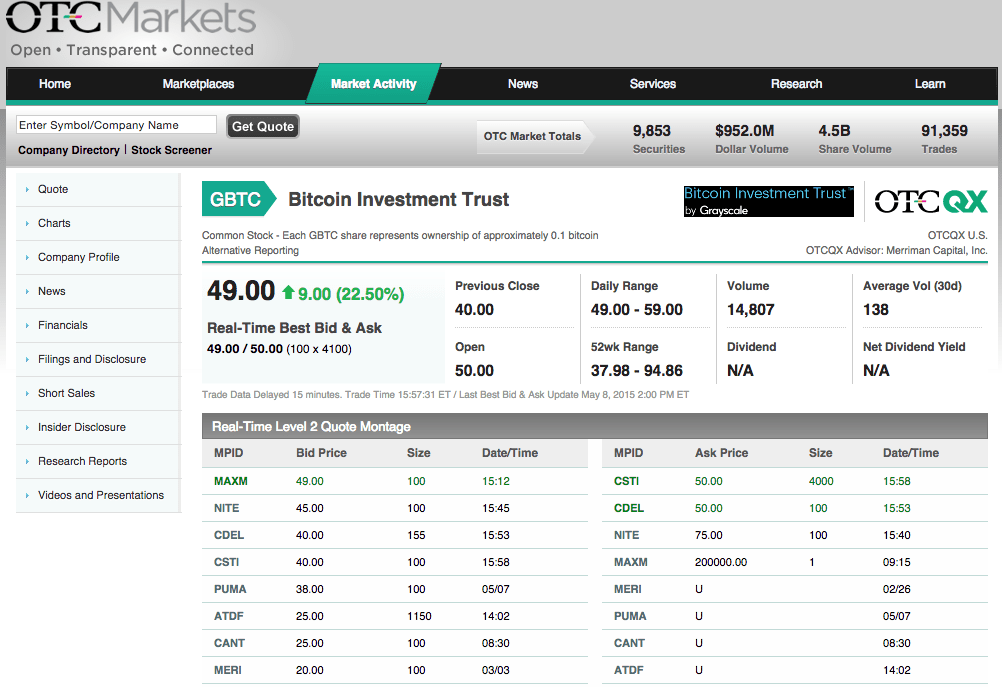The width and height of the screenshot is (1002, 687).
Task: Select Short Sales in the sidebar
Action: coord(66,393)
